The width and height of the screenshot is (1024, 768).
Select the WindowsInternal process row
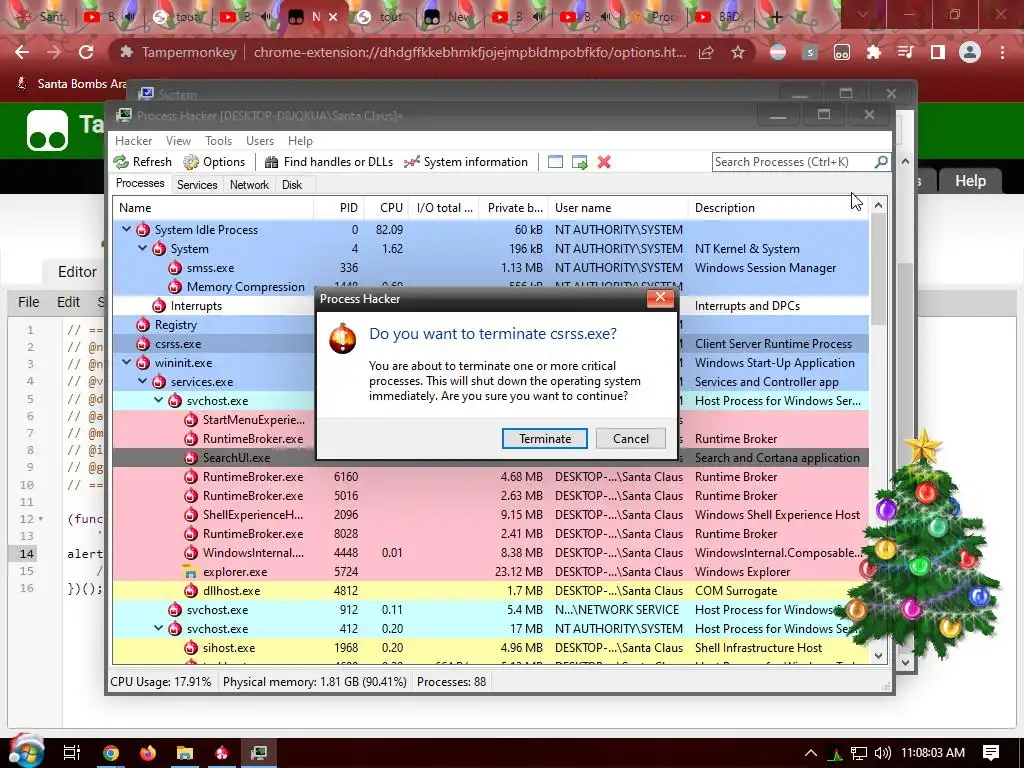(490, 552)
